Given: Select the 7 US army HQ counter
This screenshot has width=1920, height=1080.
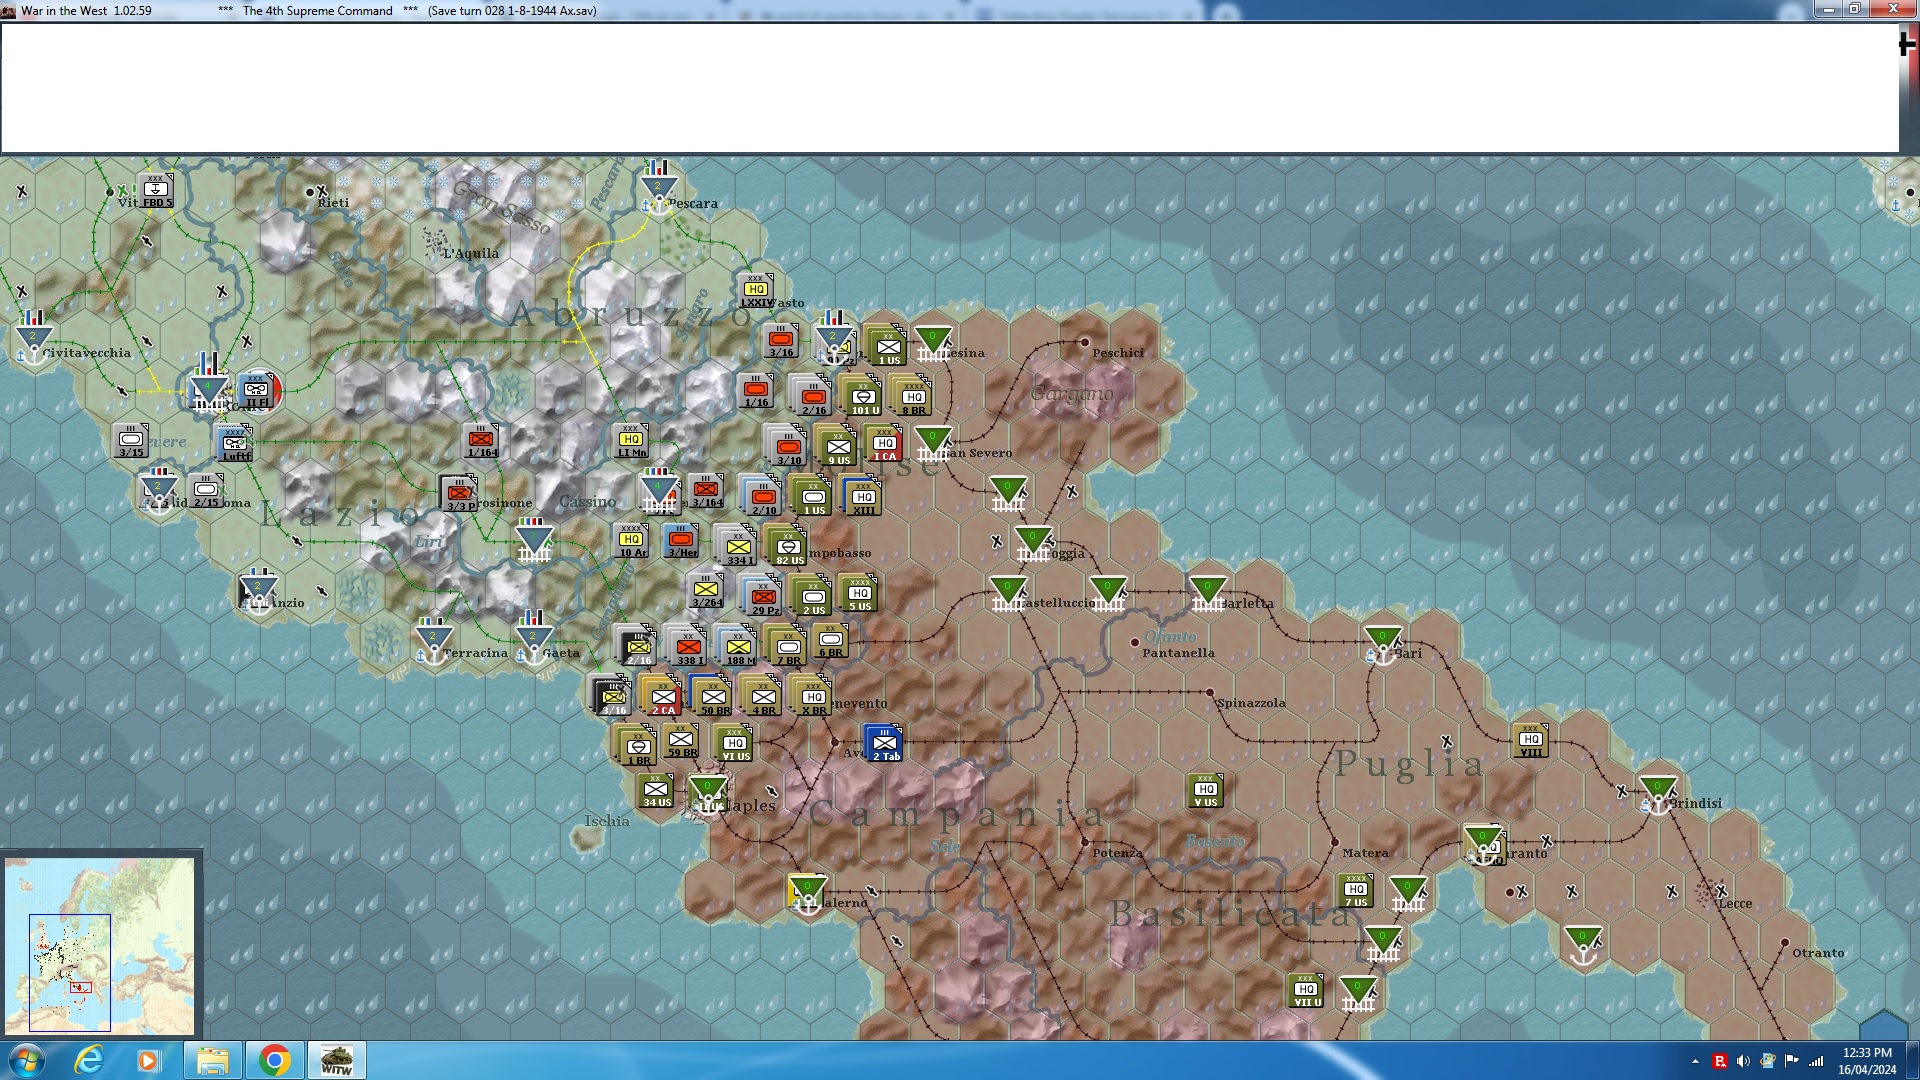Looking at the screenshot, I should tap(1356, 890).
